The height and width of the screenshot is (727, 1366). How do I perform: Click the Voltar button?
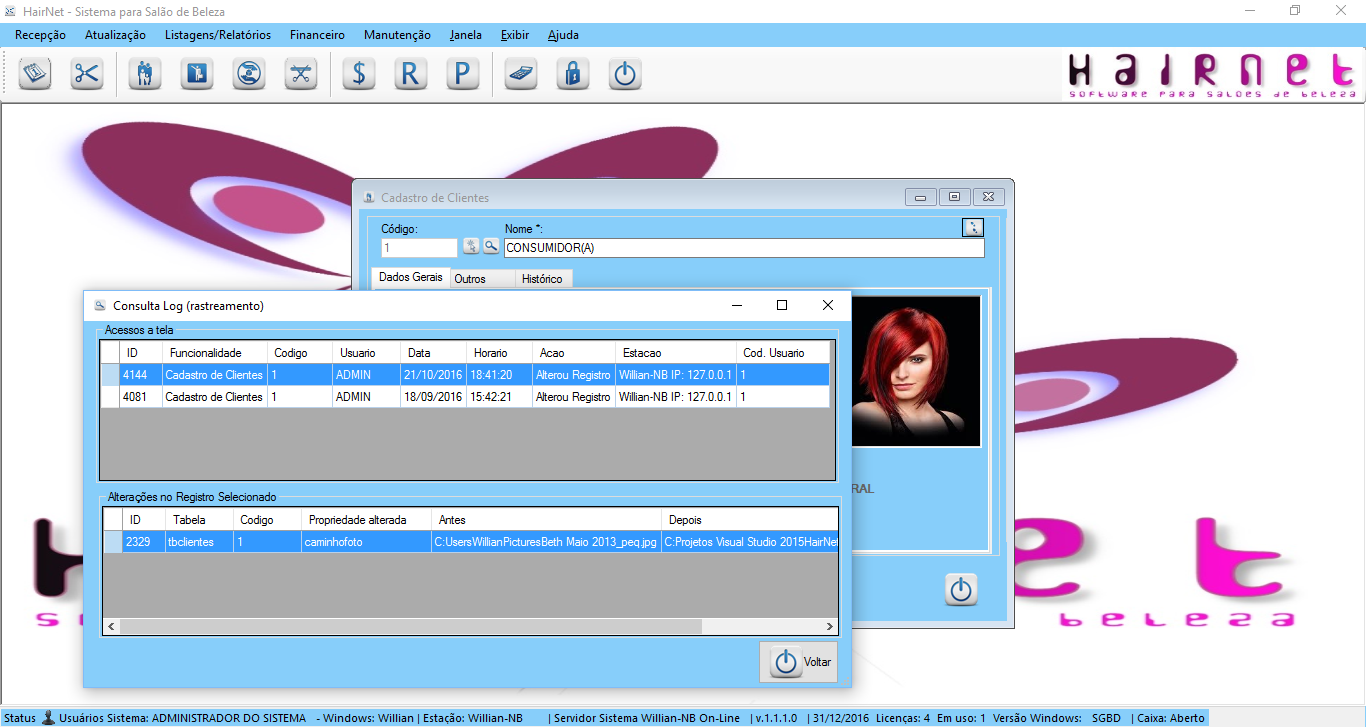pyautogui.click(x=798, y=662)
